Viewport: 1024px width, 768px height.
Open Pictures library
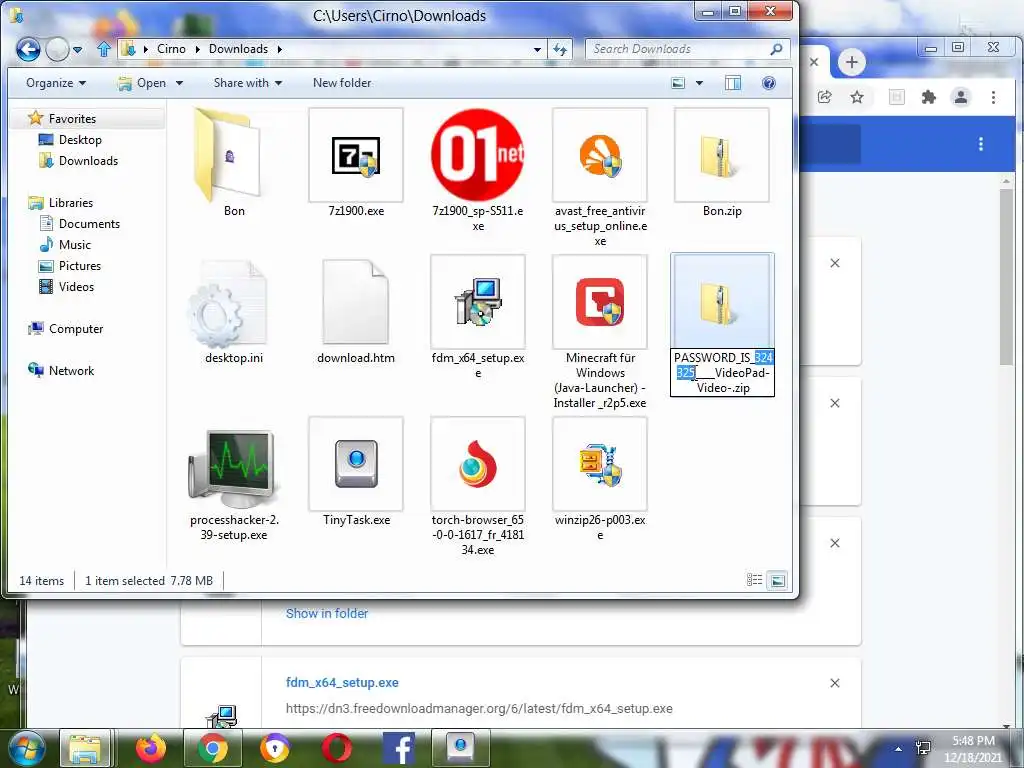[79, 266]
